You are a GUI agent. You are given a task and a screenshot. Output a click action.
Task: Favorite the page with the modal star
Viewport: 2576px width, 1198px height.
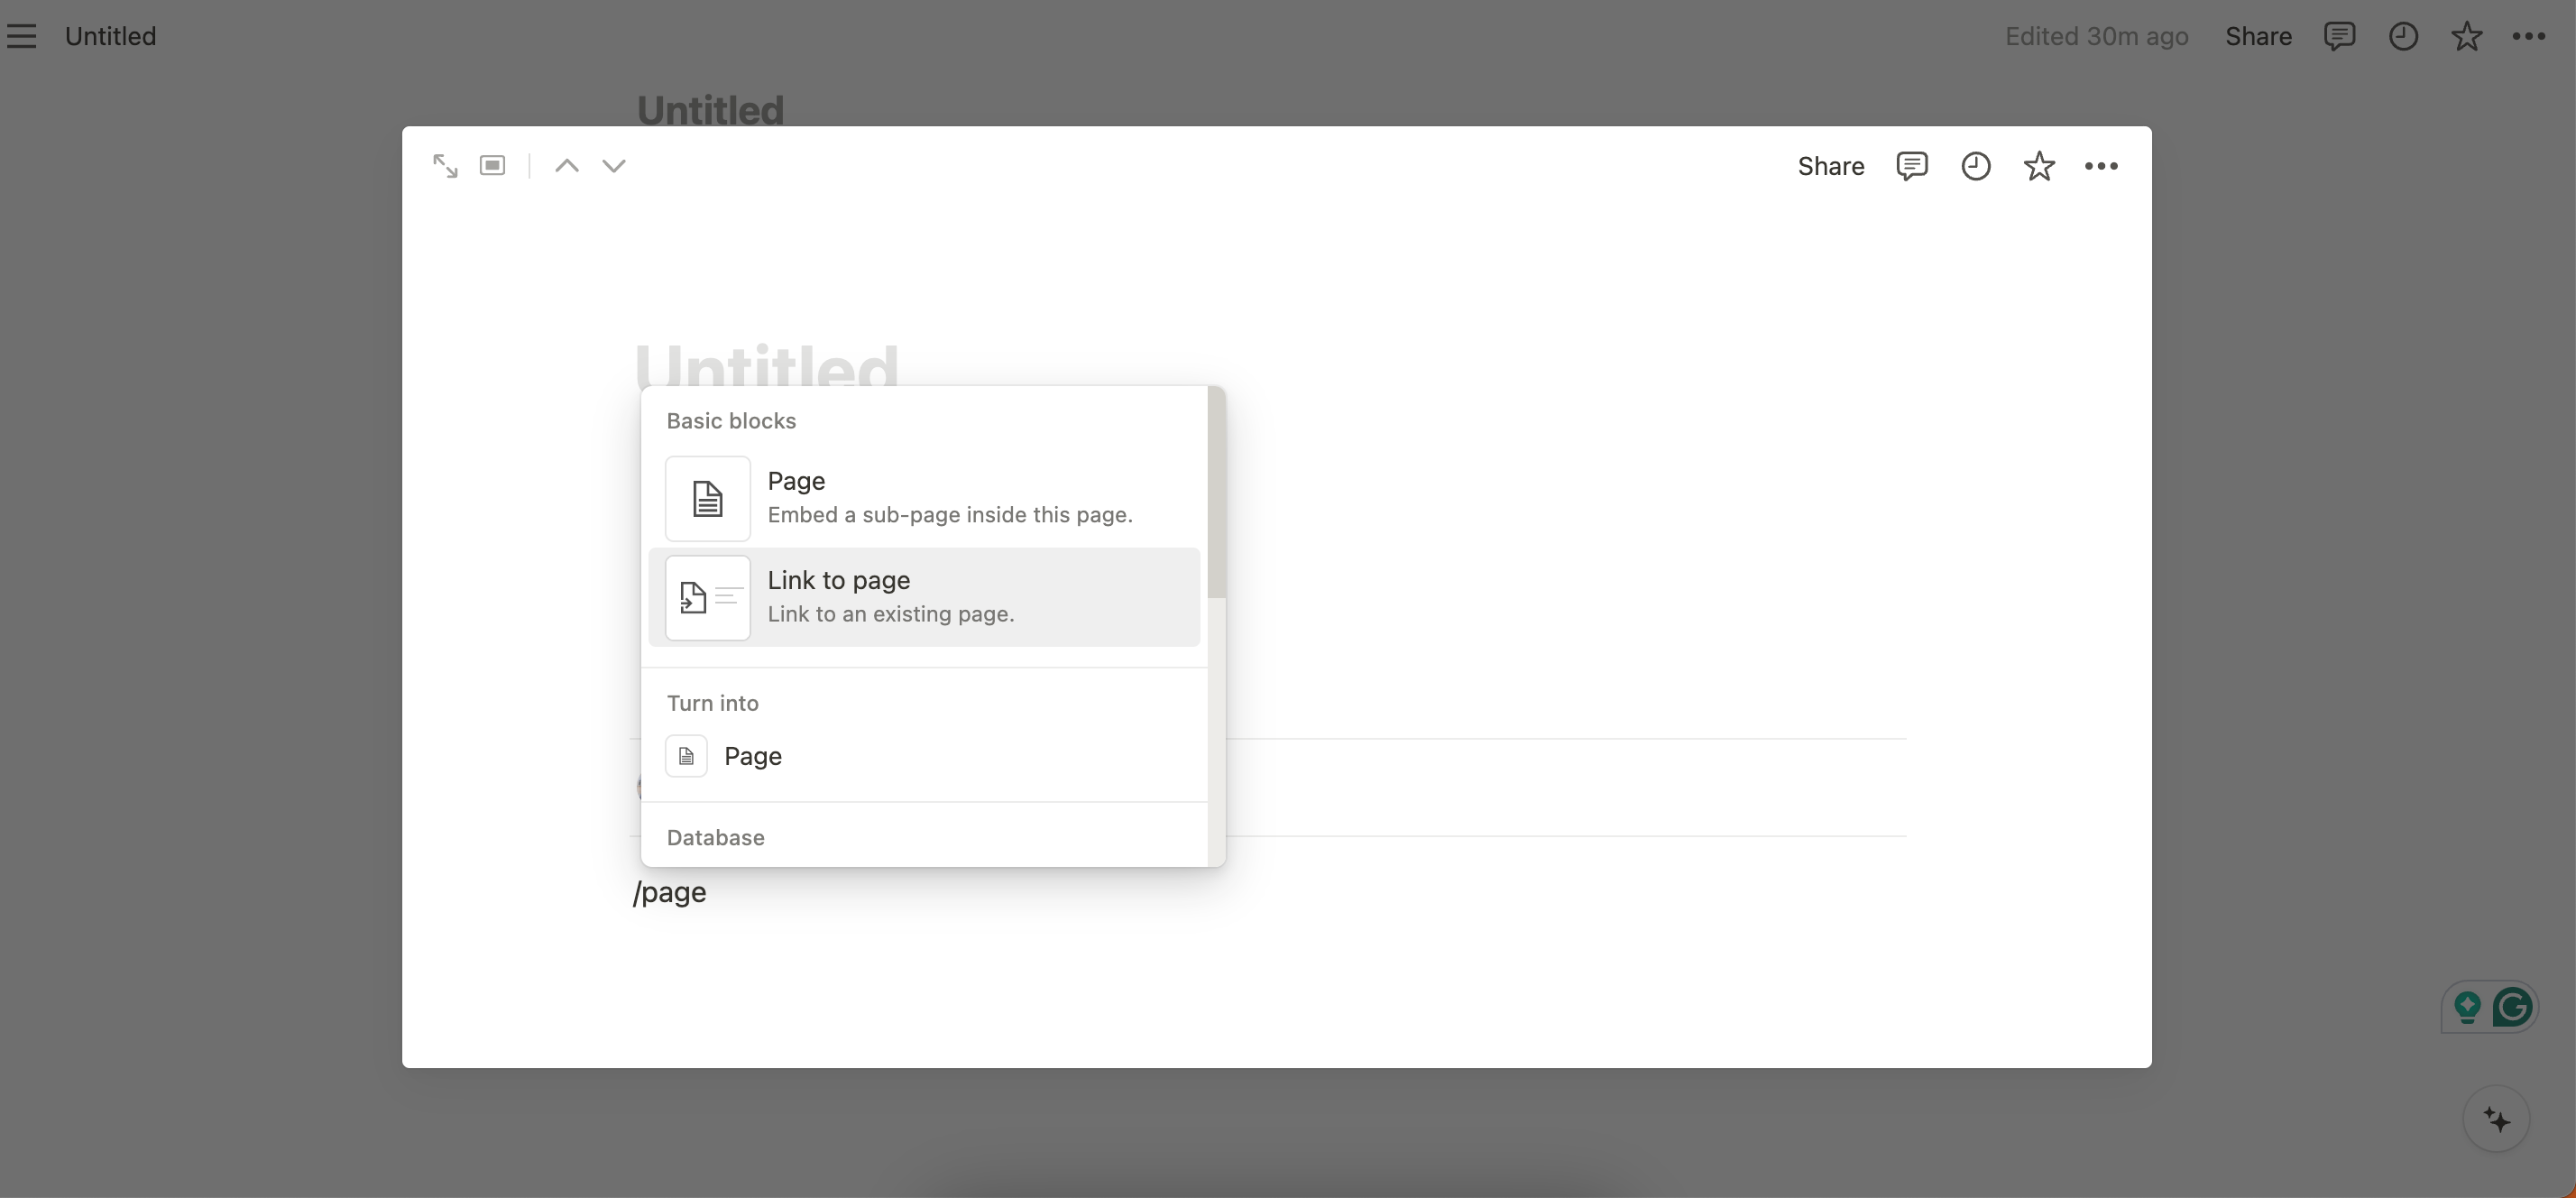(x=2038, y=166)
